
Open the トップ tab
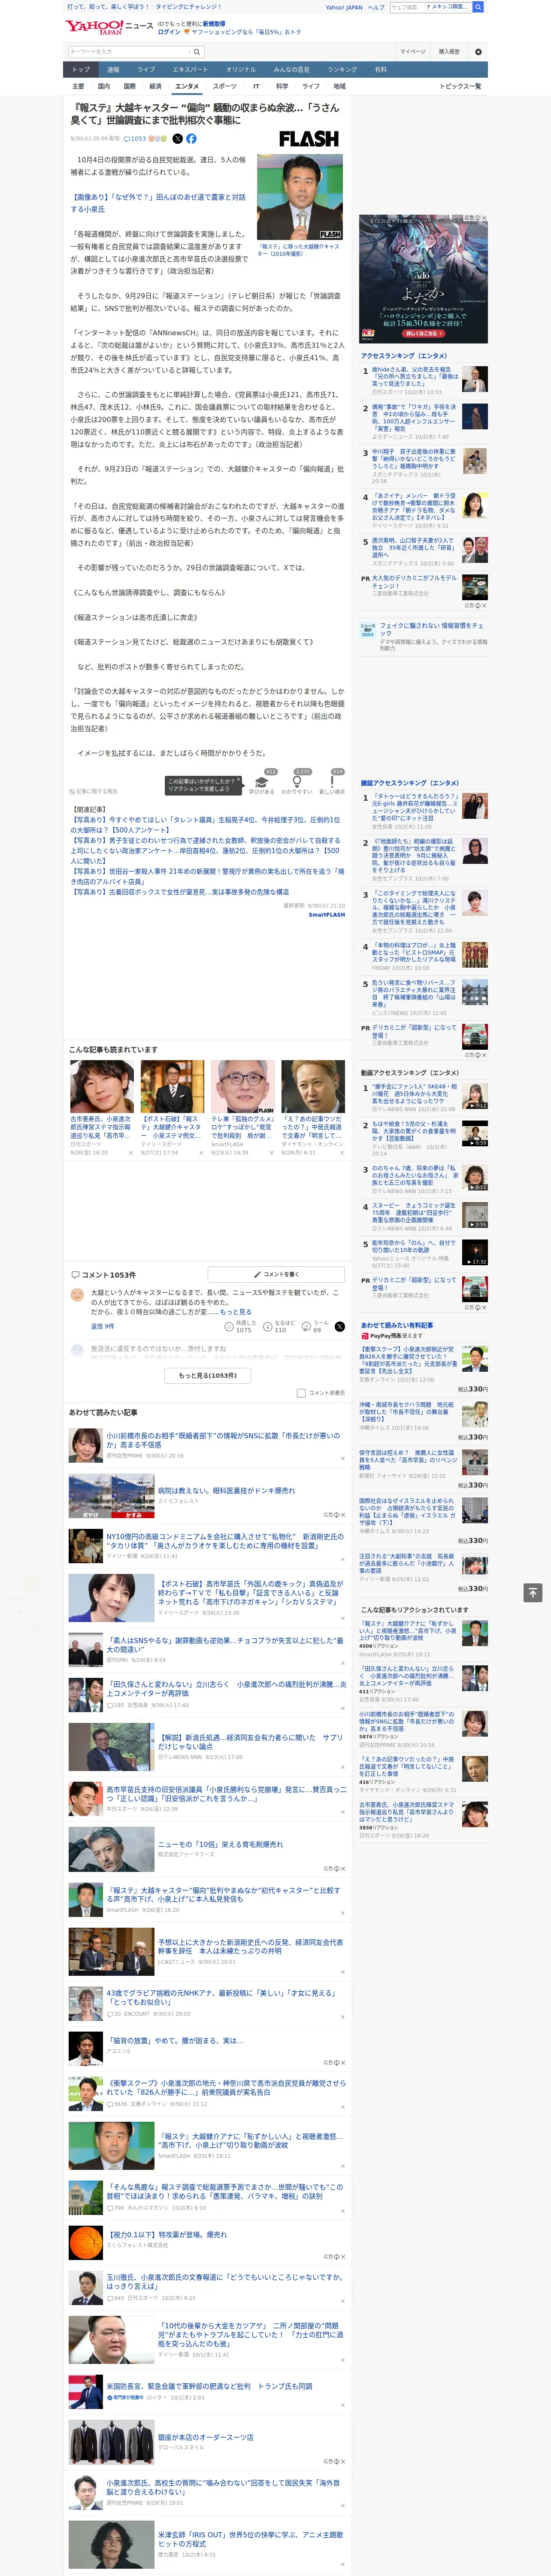81,69
